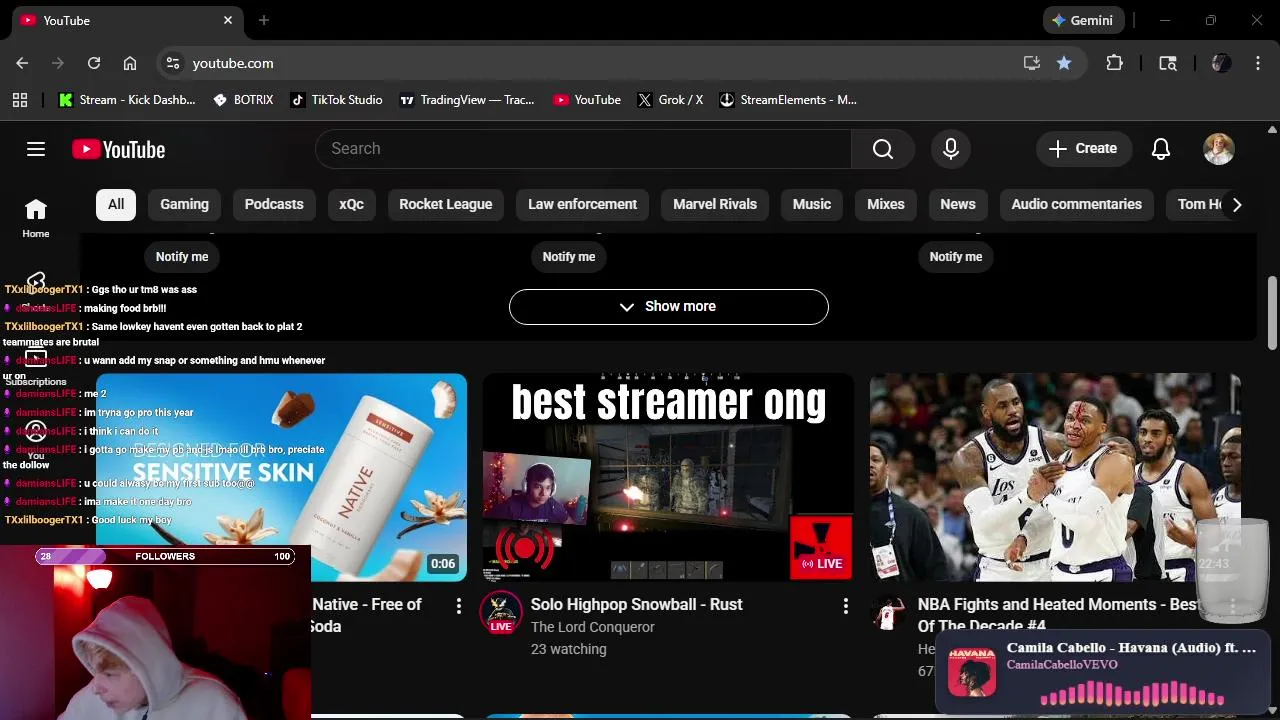Reload the current page
The height and width of the screenshot is (720, 1280).
coord(94,63)
